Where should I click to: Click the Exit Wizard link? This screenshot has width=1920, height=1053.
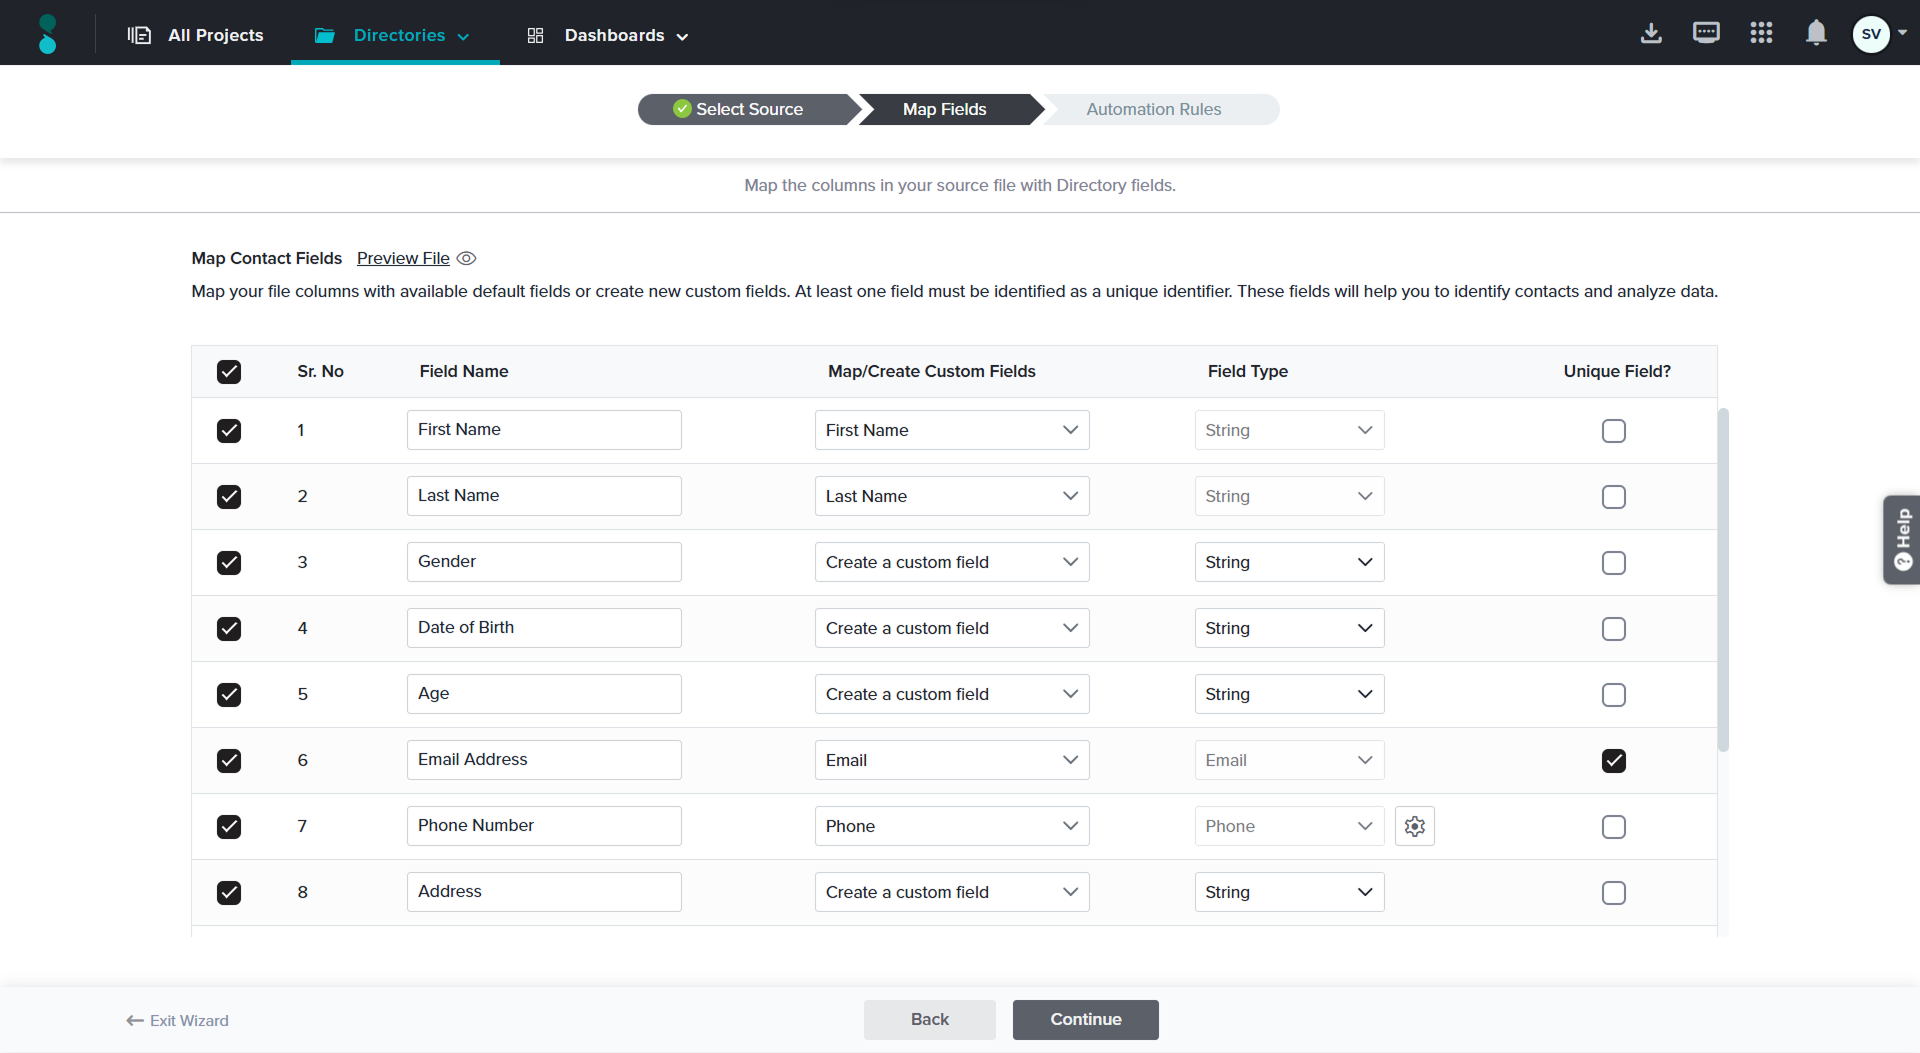pyautogui.click(x=178, y=1021)
